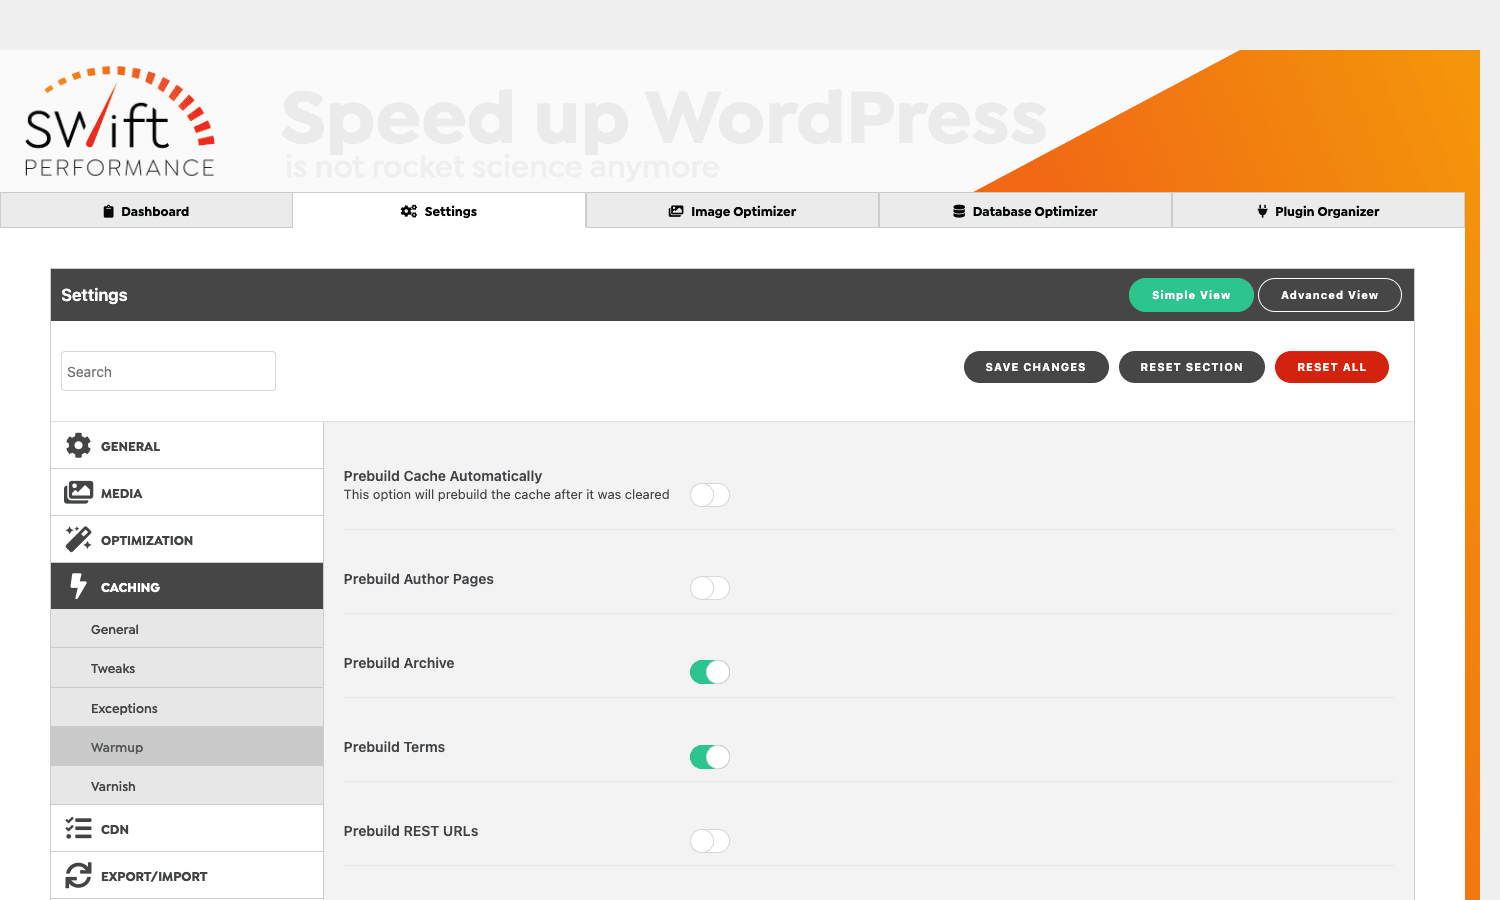Switch to Advanced View

pos(1330,295)
